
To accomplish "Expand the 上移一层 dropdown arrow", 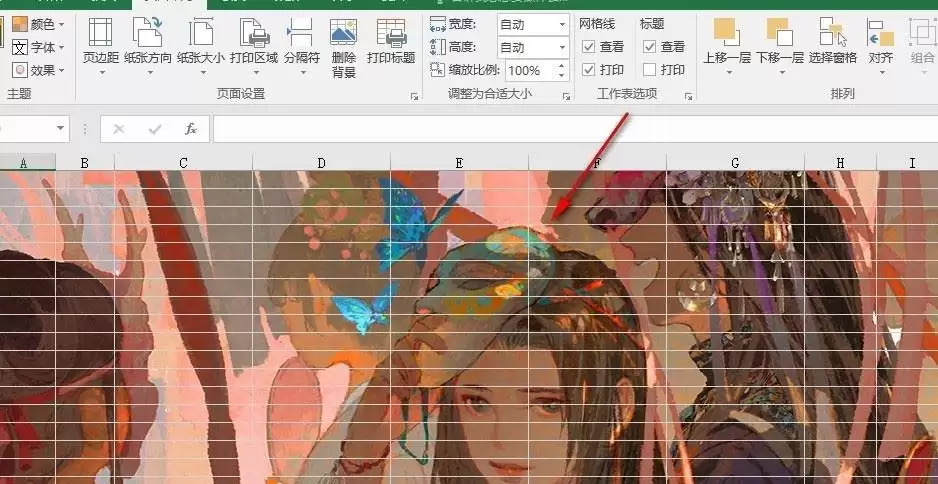I will coord(728,73).
